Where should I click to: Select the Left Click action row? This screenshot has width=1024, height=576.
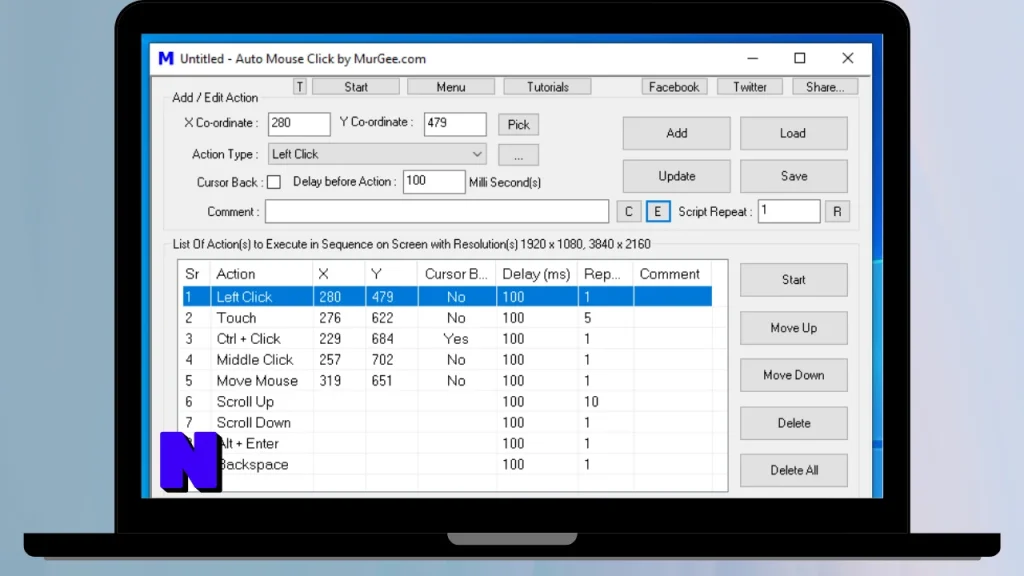(447, 297)
